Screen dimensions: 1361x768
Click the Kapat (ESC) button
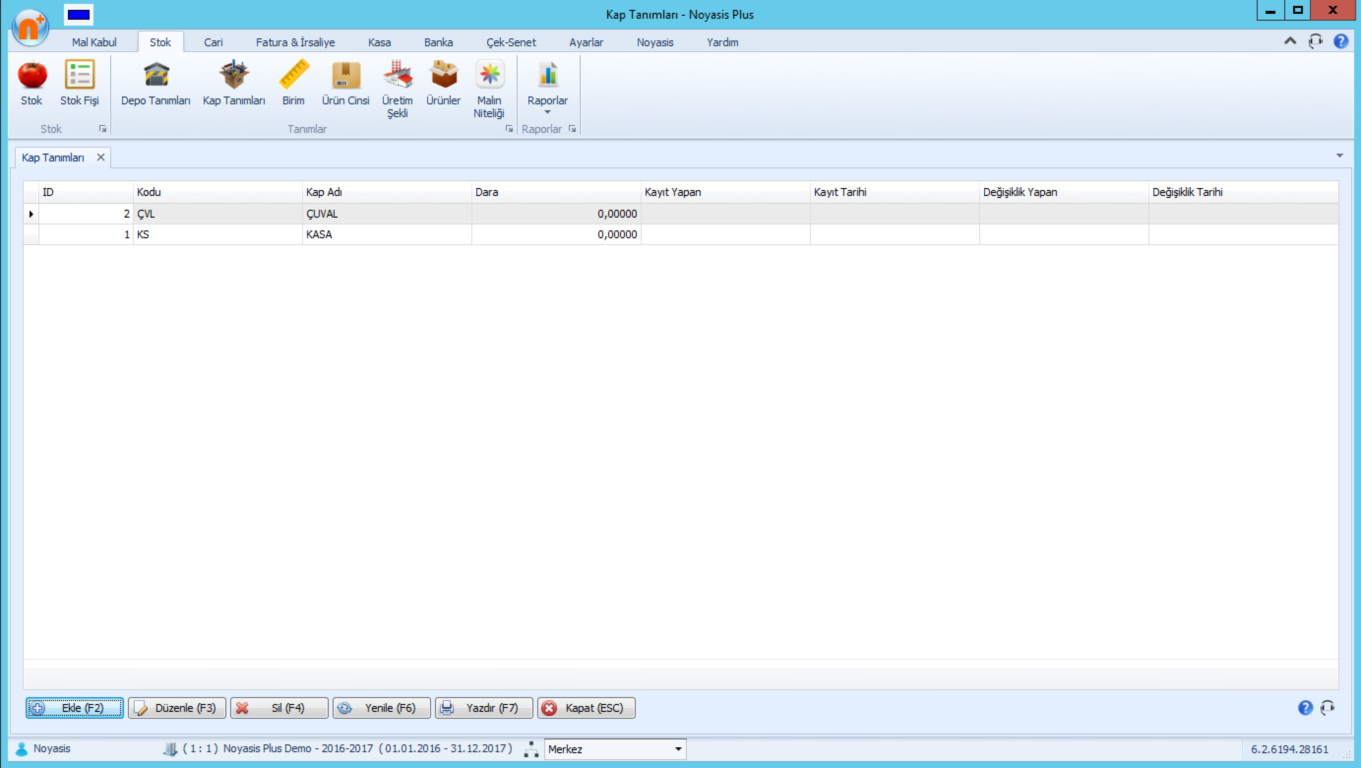pyautogui.click(x=586, y=708)
